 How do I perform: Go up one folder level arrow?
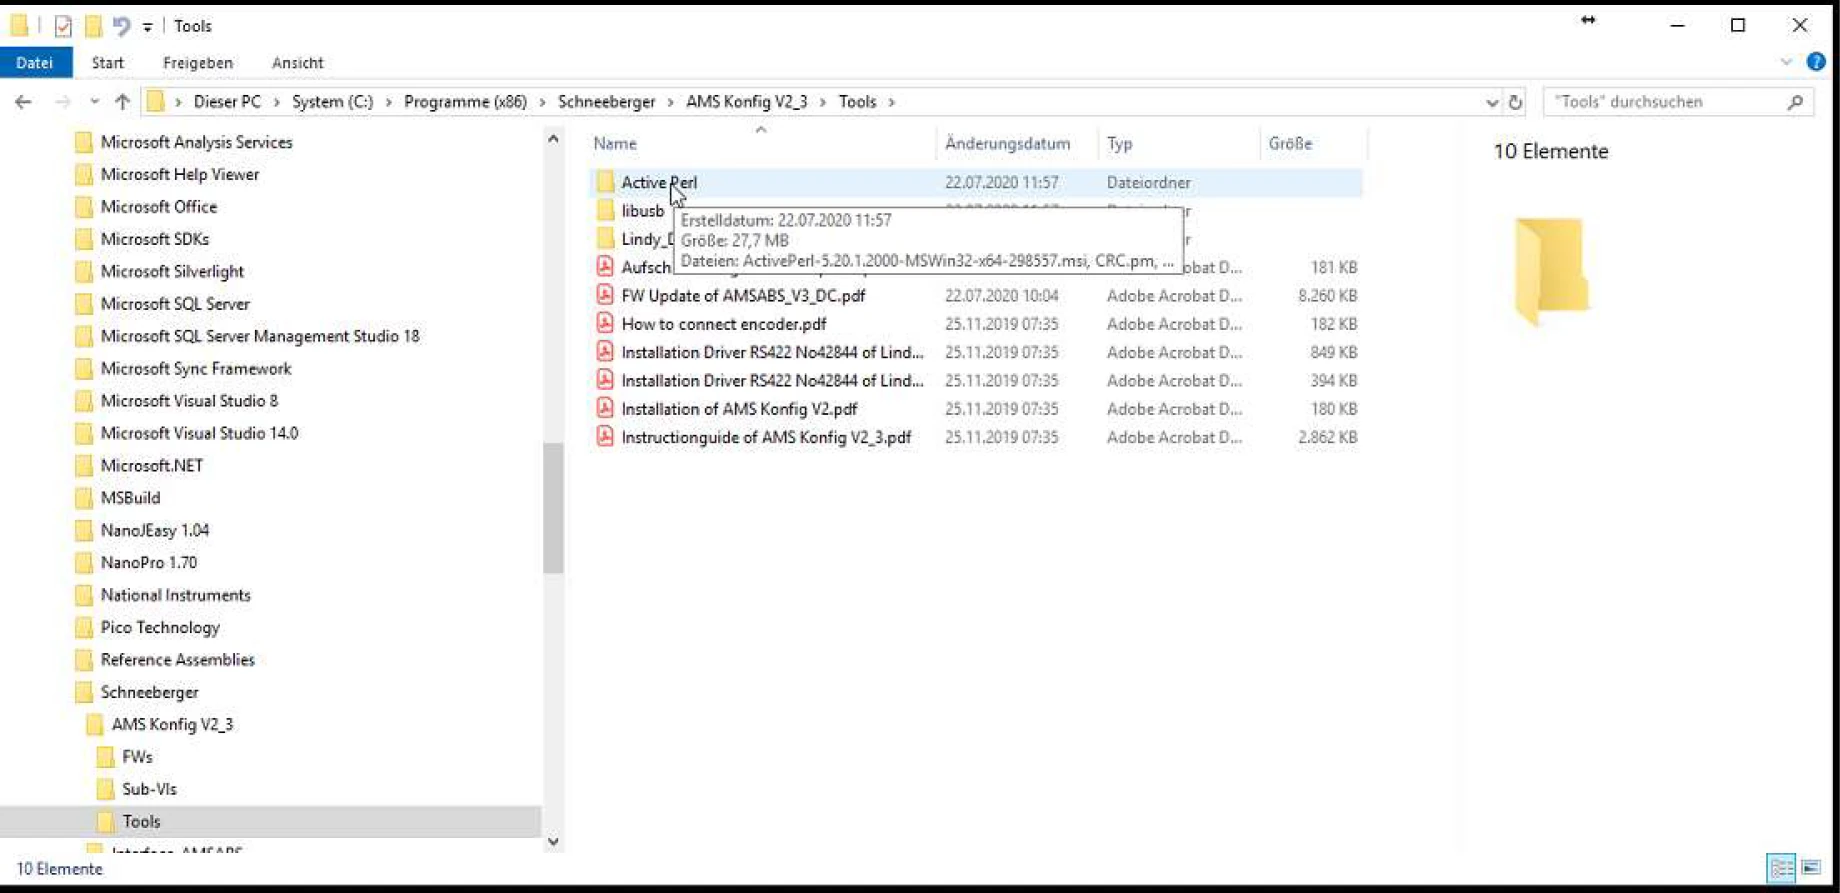[122, 102]
